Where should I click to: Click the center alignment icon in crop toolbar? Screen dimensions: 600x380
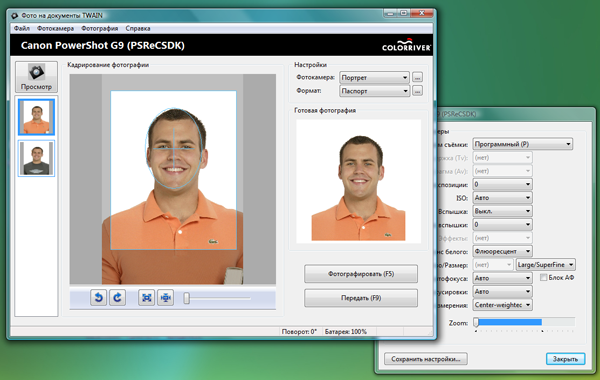pyautogui.click(x=166, y=297)
